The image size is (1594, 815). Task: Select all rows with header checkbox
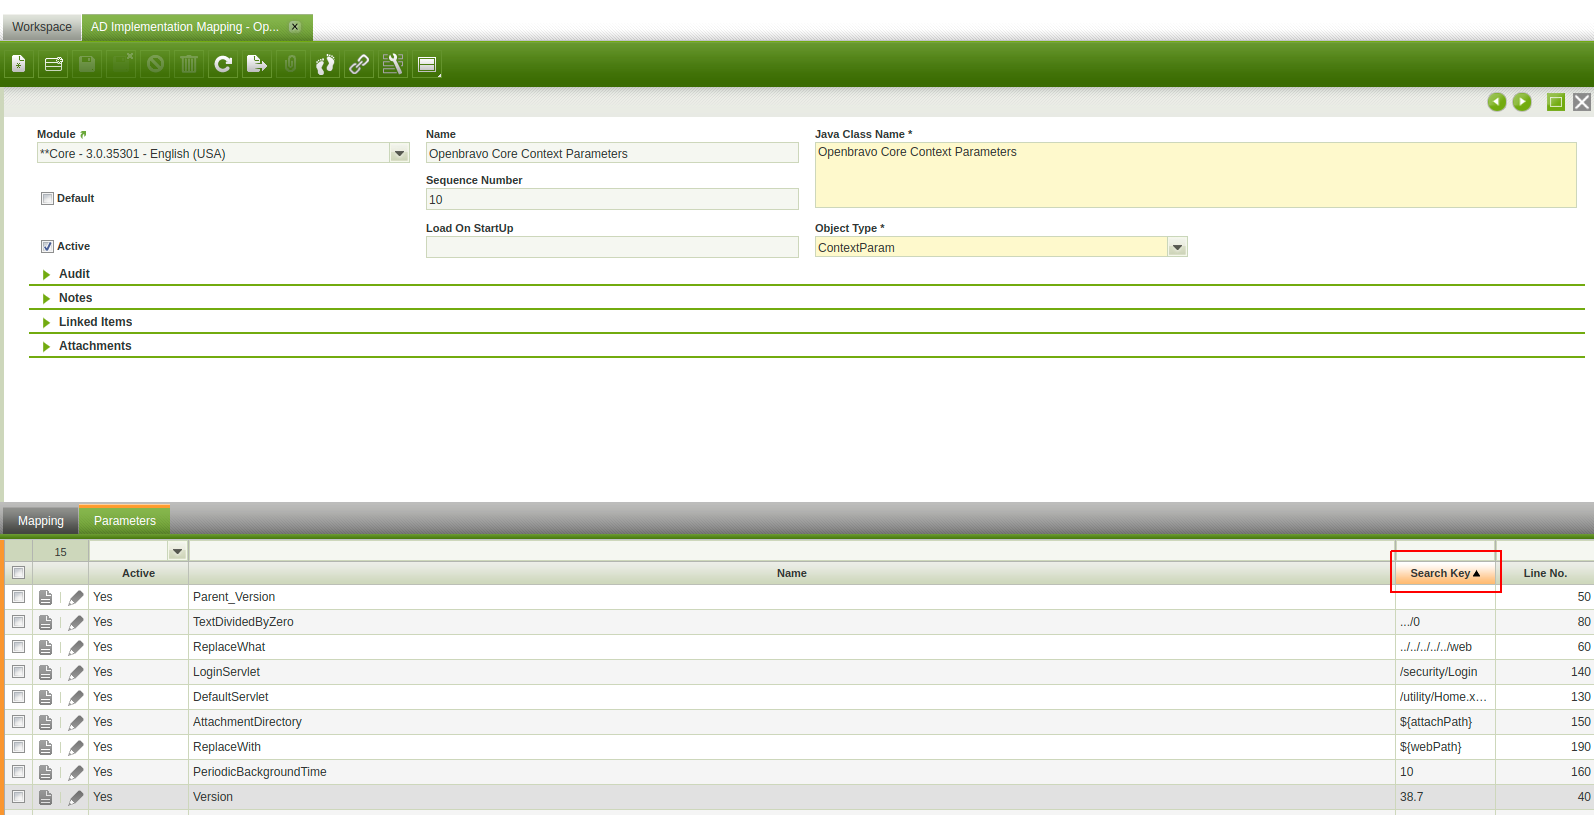pyautogui.click(x=18, y=573)
